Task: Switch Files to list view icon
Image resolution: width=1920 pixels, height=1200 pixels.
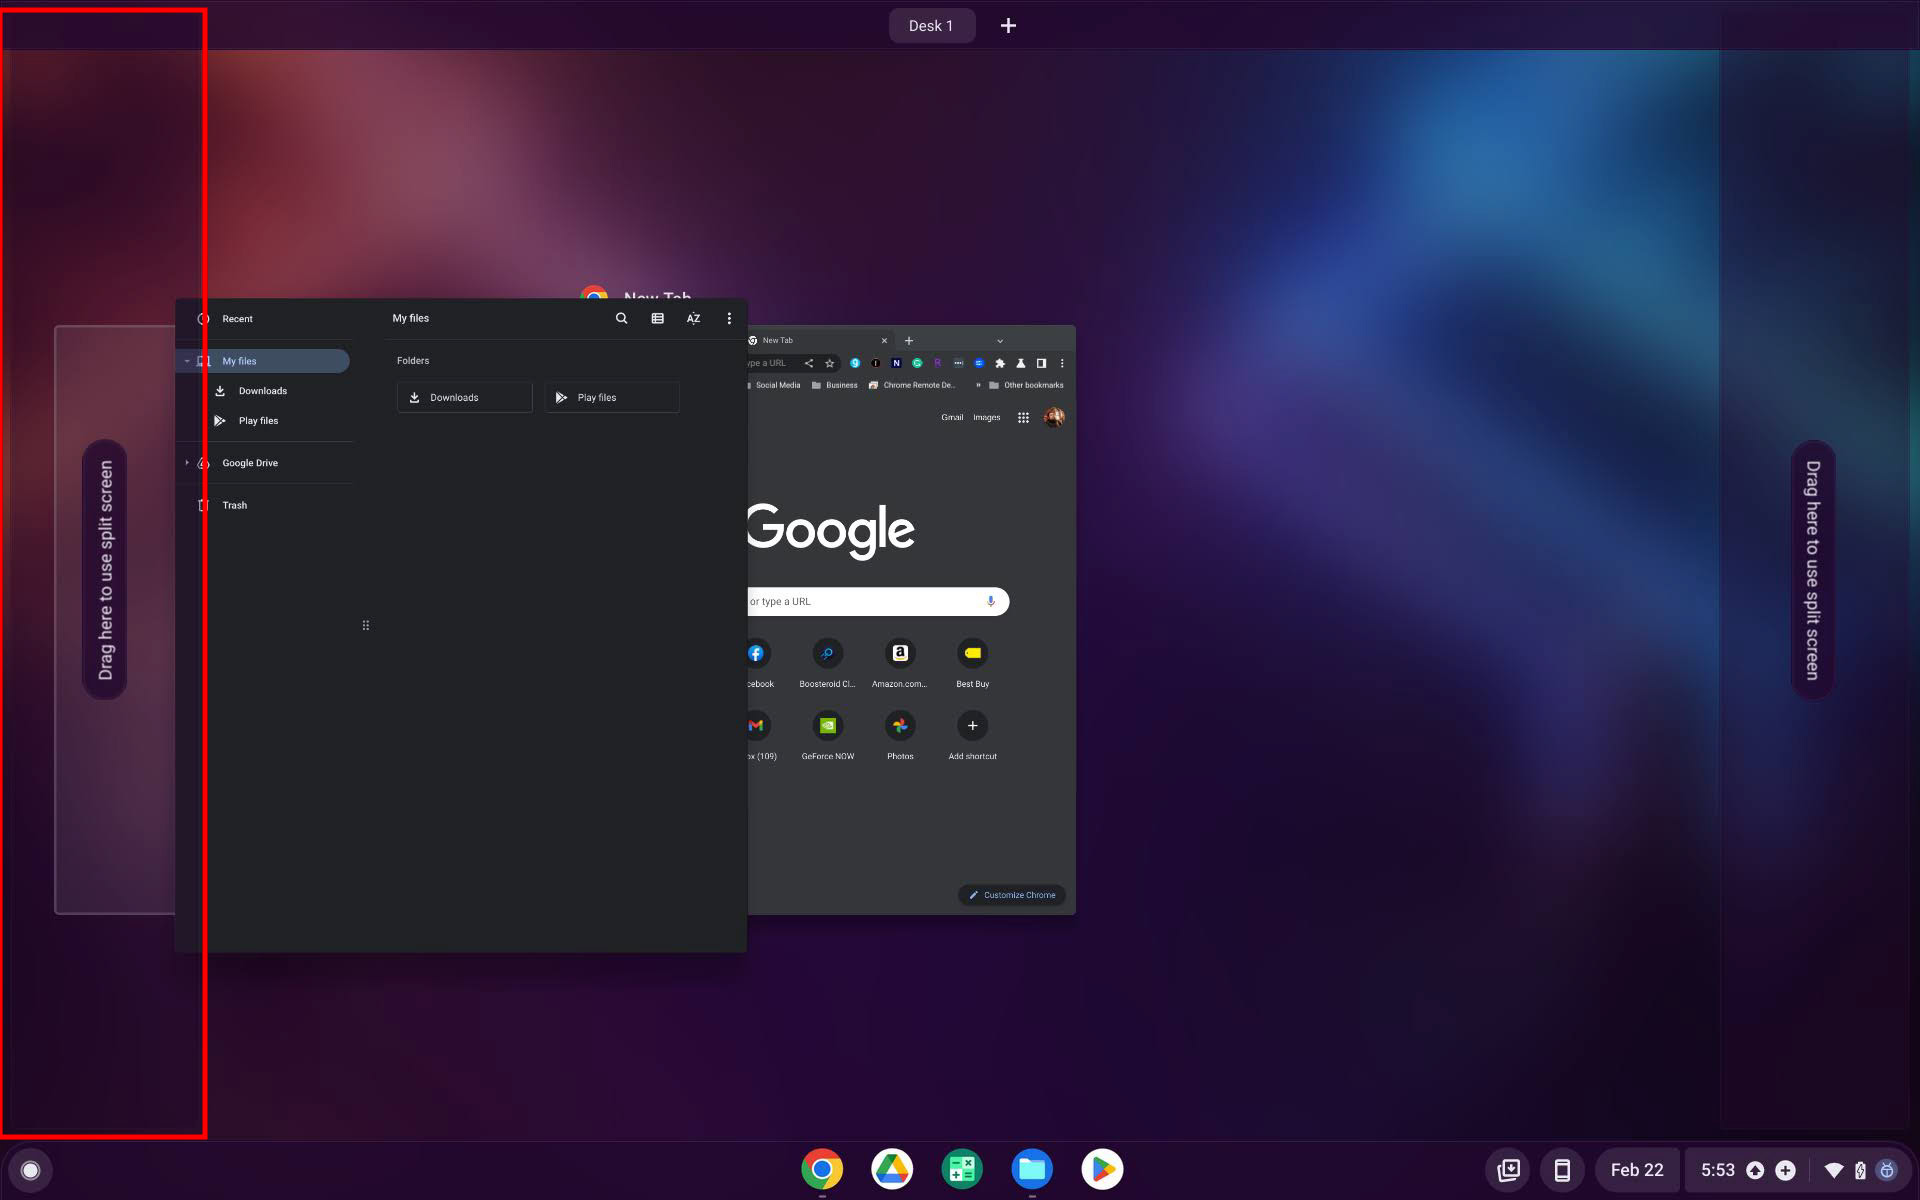Action: pyautogui.click(x=657, y=318)
